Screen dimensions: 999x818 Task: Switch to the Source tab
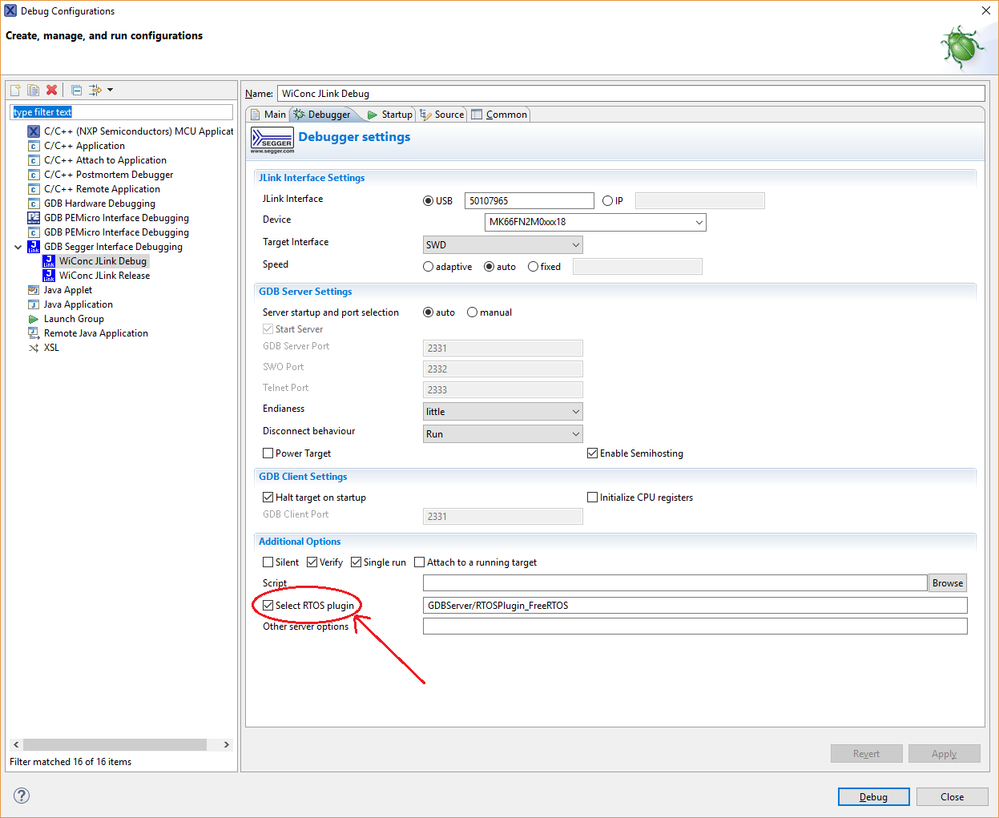(442, 115)
